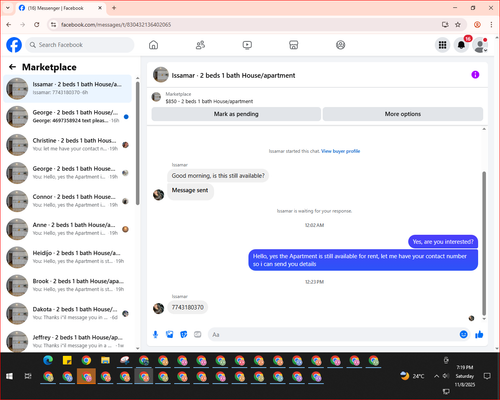Viewport: 500px width, 400px height.
Task: Open Chrome tab search dropdown arrow
Action: 8,8
